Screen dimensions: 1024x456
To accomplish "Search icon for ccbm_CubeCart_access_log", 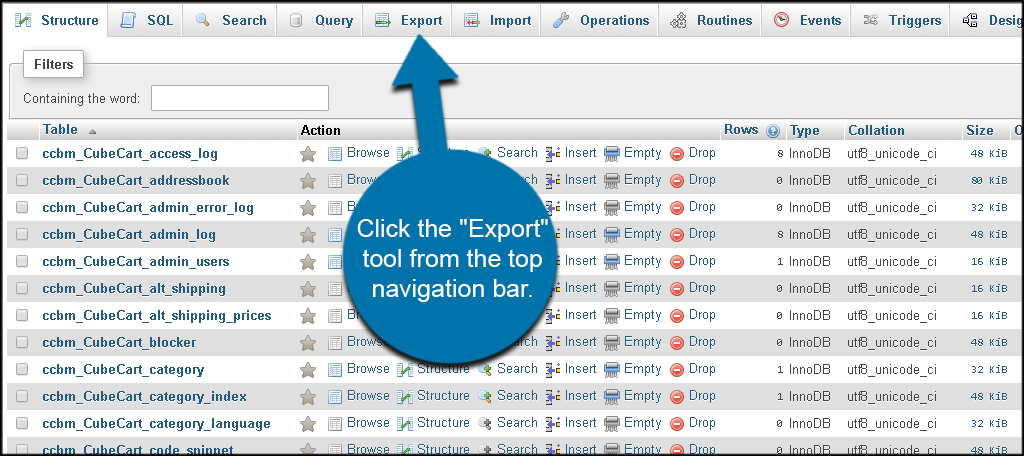I will click(x=485, y=154).
